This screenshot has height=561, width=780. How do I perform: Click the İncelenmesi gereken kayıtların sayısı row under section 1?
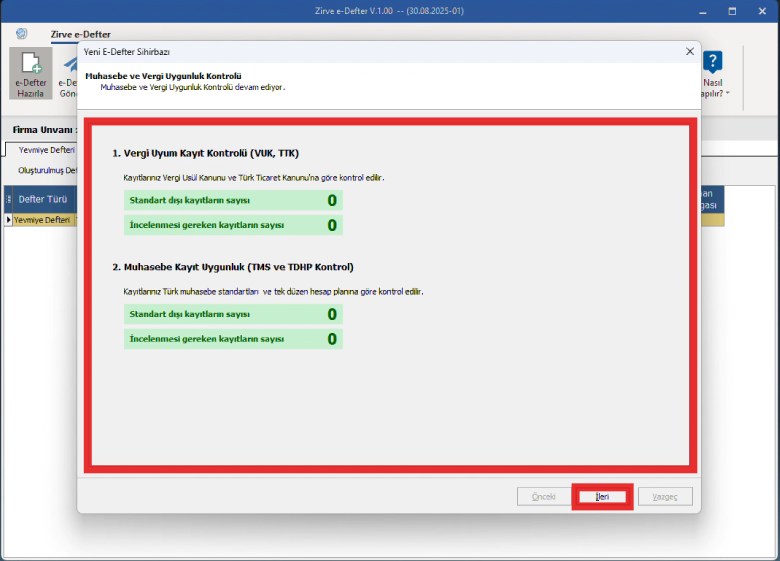pyautogui.click(x=233, y=225)
